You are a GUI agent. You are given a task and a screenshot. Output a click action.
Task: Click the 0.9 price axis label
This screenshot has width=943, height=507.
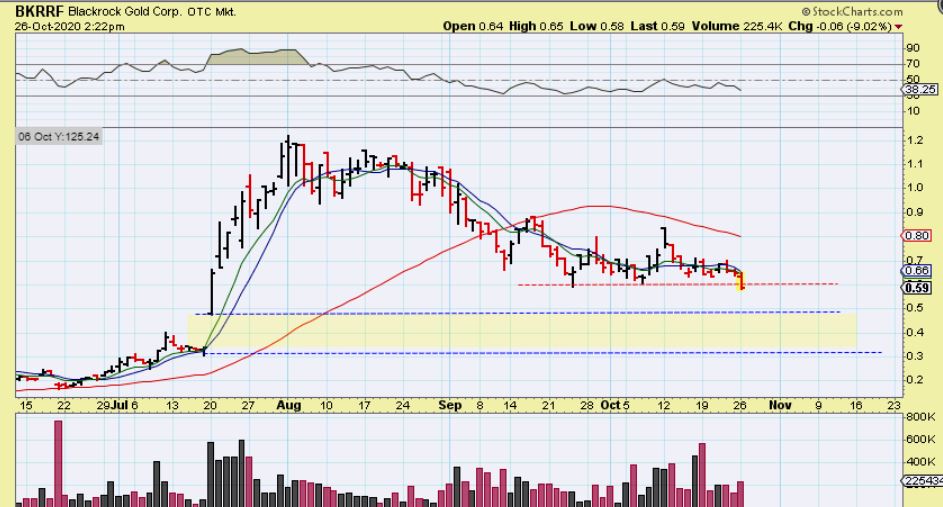pos(916,212)
